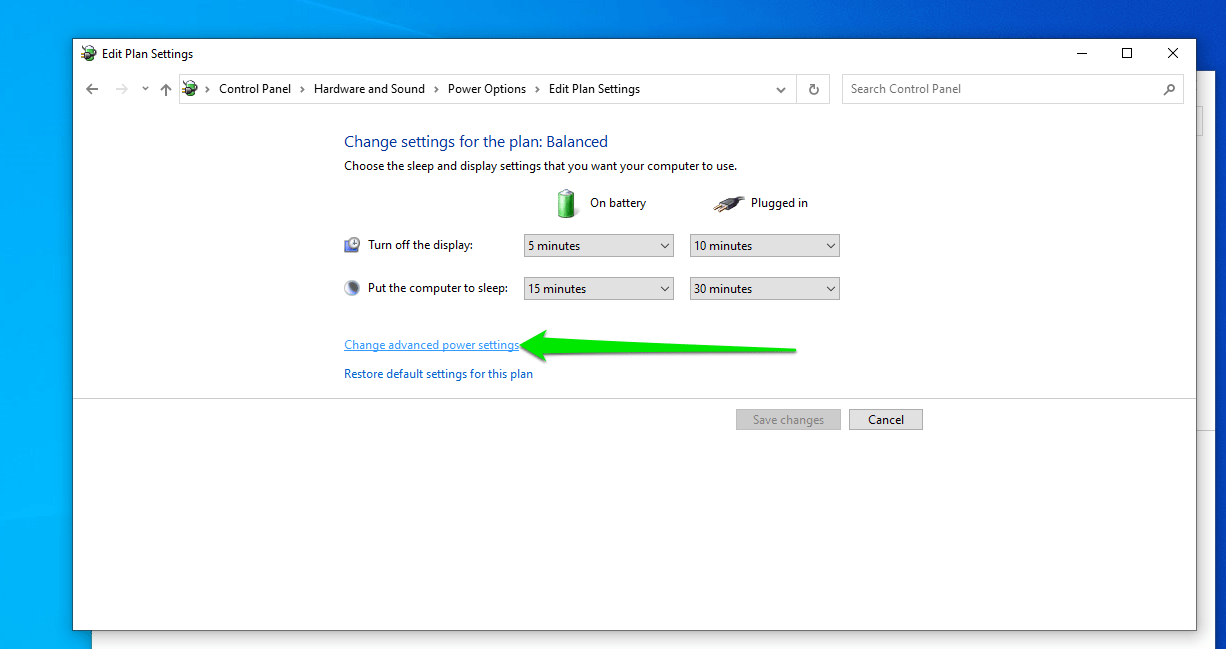Click the search magnifier icon
Viewport: 1226px width, 649px height.
click(1169, 89)
